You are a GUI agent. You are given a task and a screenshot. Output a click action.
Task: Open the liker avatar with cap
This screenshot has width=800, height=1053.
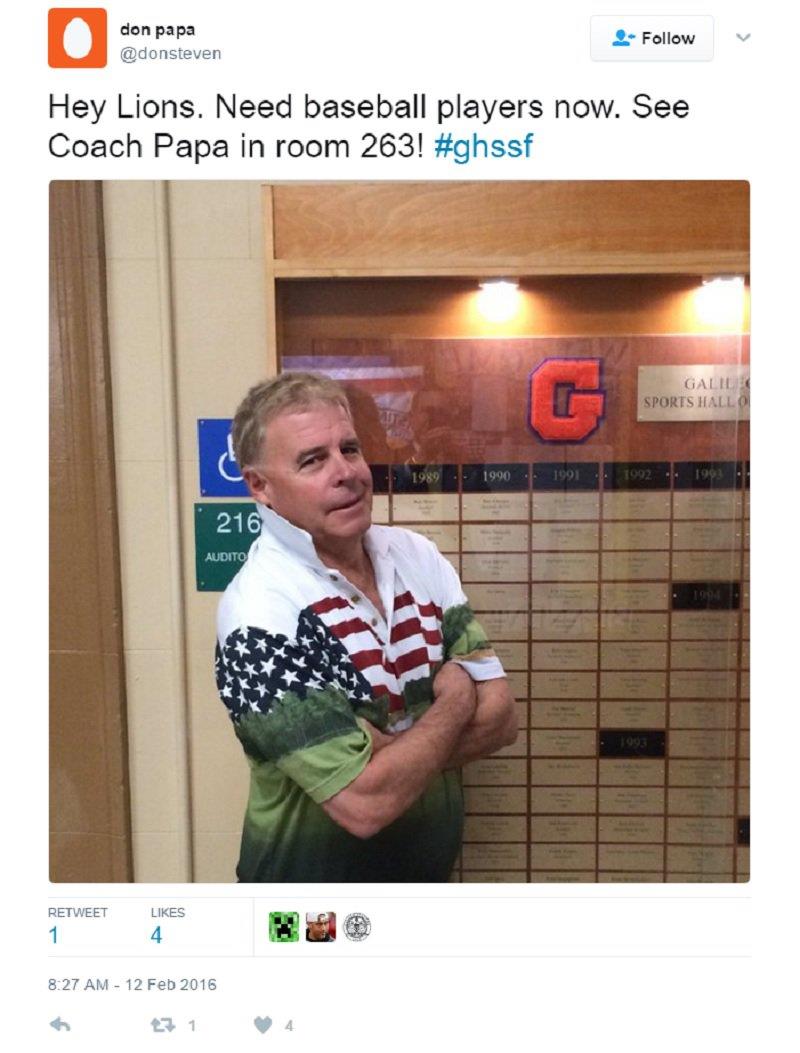pyautogui.click(x=320, y=927)
